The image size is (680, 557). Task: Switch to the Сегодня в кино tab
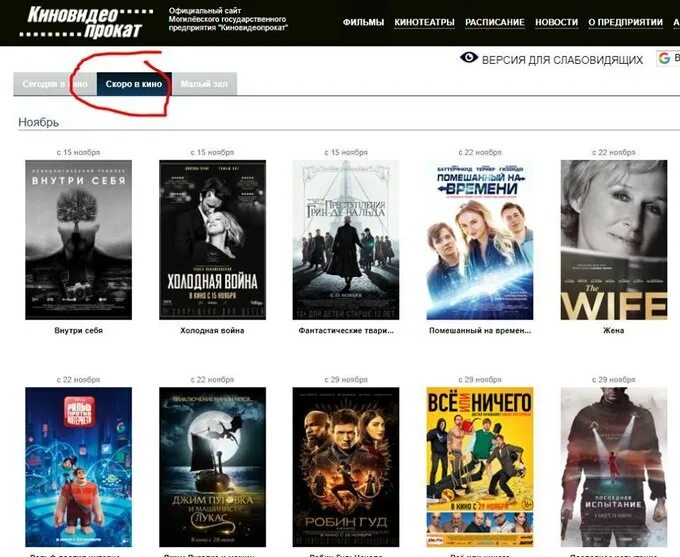pyautogui.click(x=55, y=84)
